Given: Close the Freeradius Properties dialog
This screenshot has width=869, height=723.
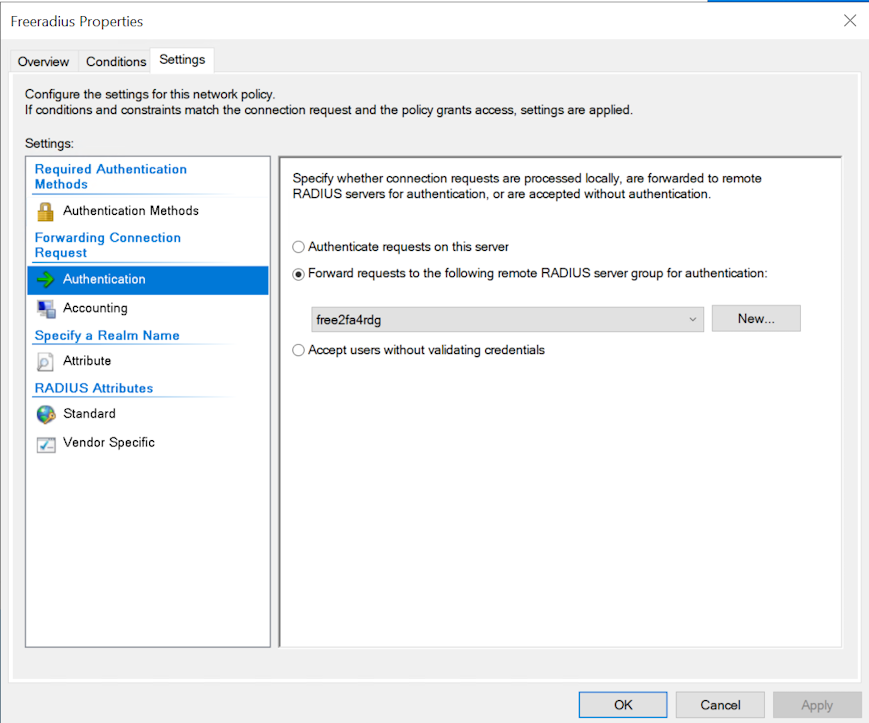Looking at the screenshot, I should point(850,21).
